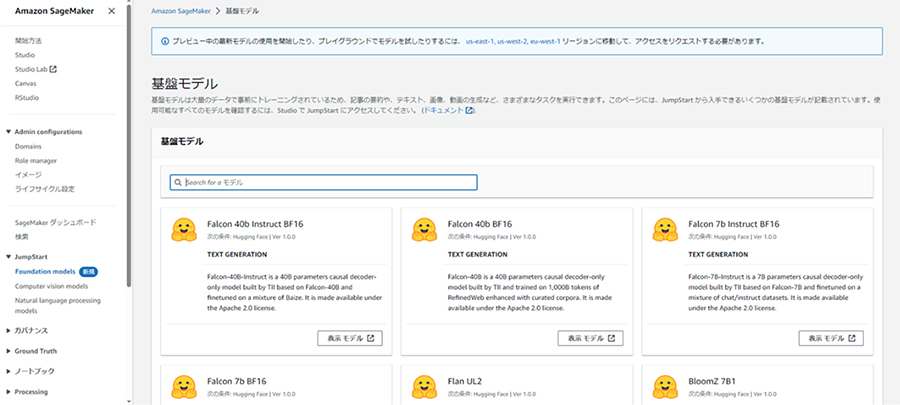
Task: Open 開始方法 in the sidebar
Action: [x=28, y=41]
